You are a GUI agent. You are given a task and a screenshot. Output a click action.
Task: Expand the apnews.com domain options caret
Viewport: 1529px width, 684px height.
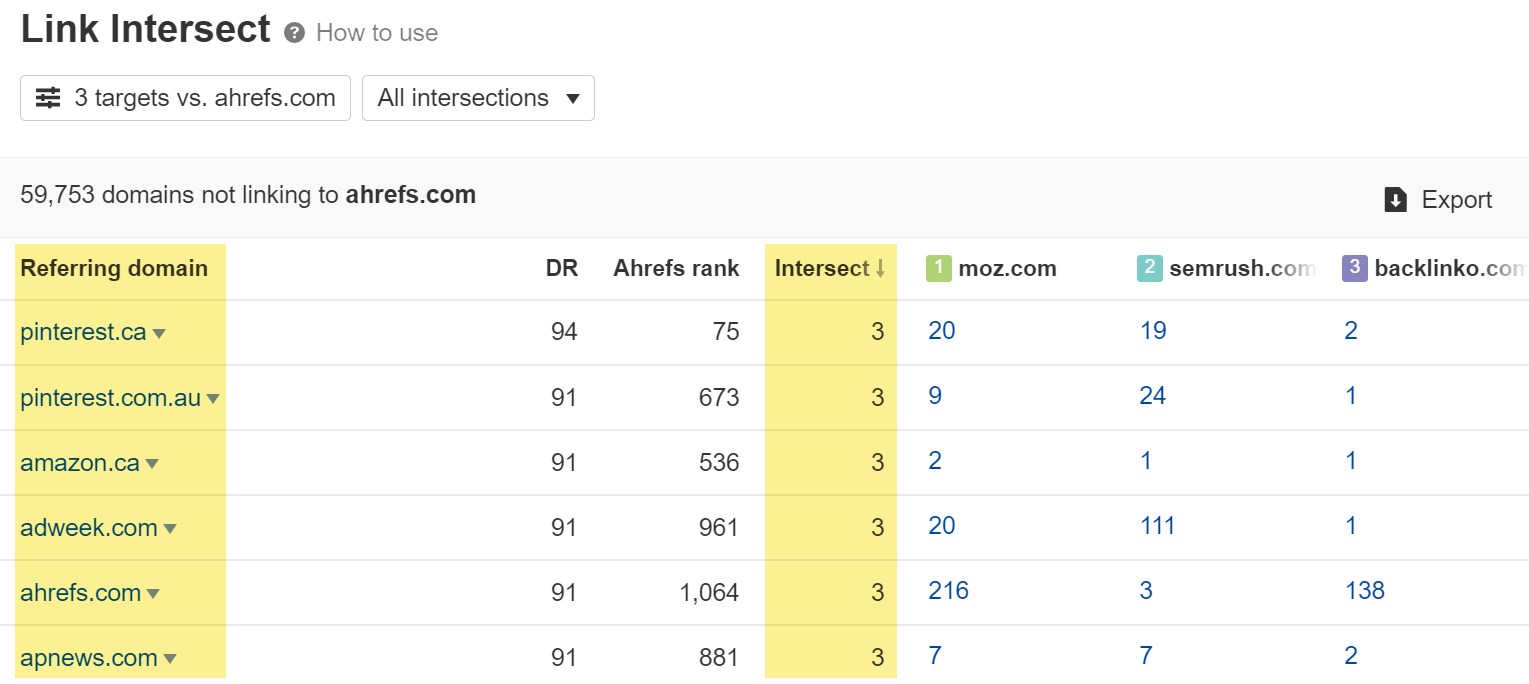point(169,658)
